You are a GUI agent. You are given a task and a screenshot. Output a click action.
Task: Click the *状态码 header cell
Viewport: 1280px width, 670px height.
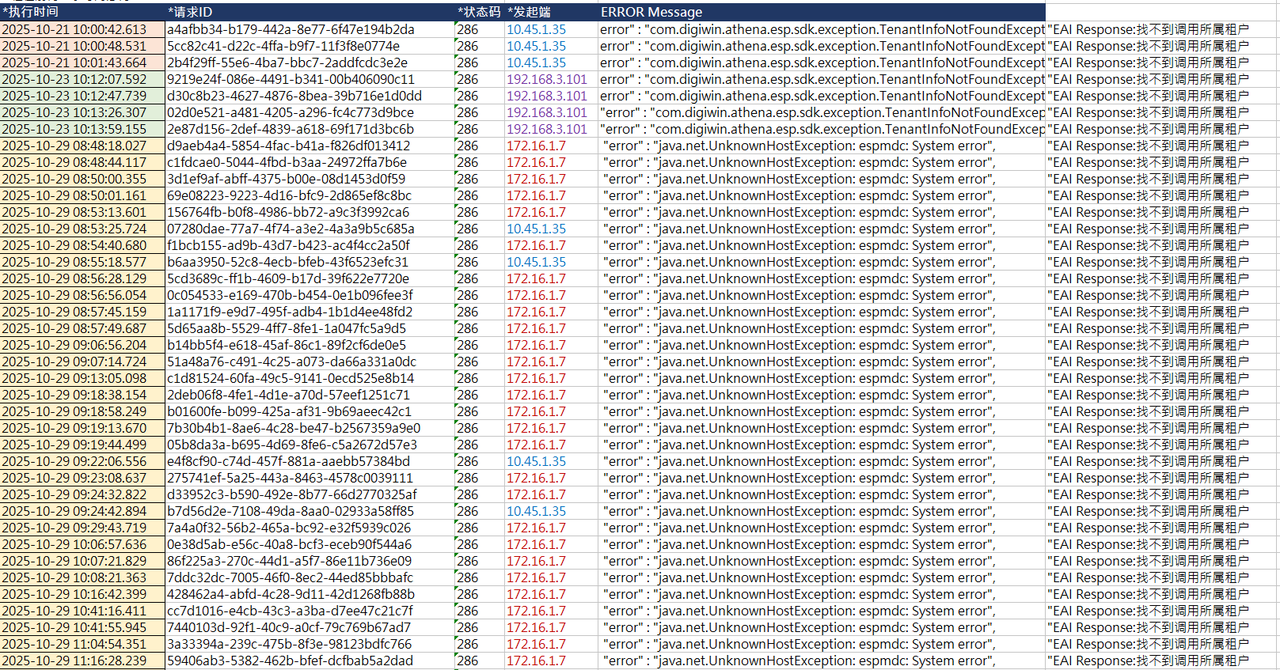[479, 12]
